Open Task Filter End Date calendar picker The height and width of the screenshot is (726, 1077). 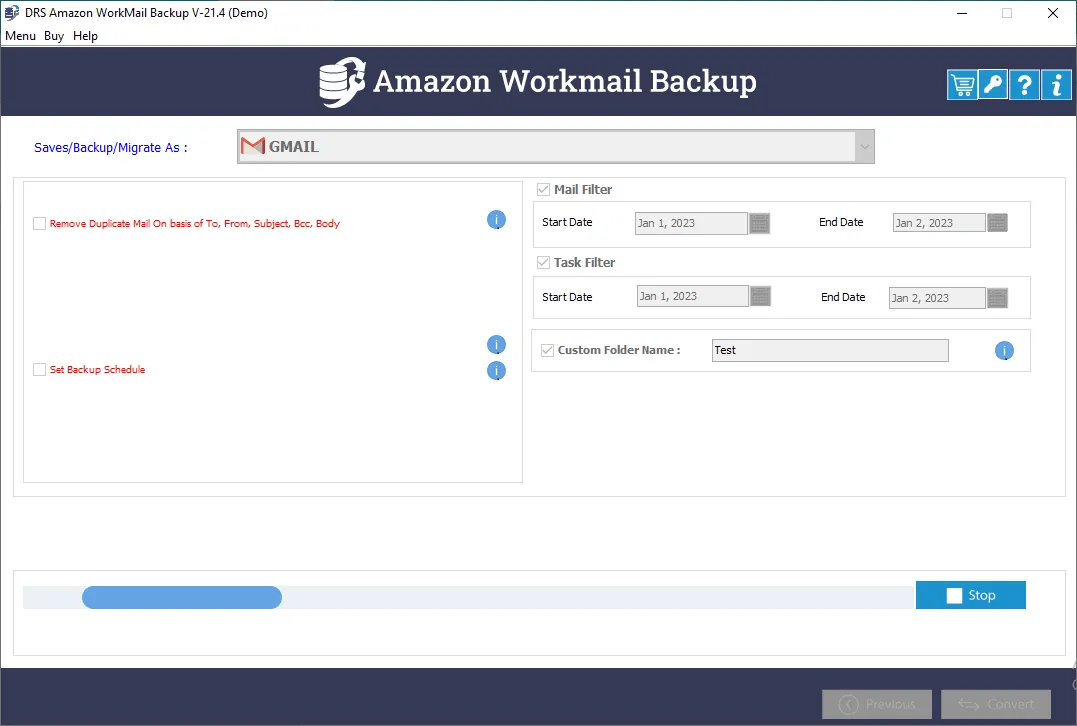pos(997,297)
